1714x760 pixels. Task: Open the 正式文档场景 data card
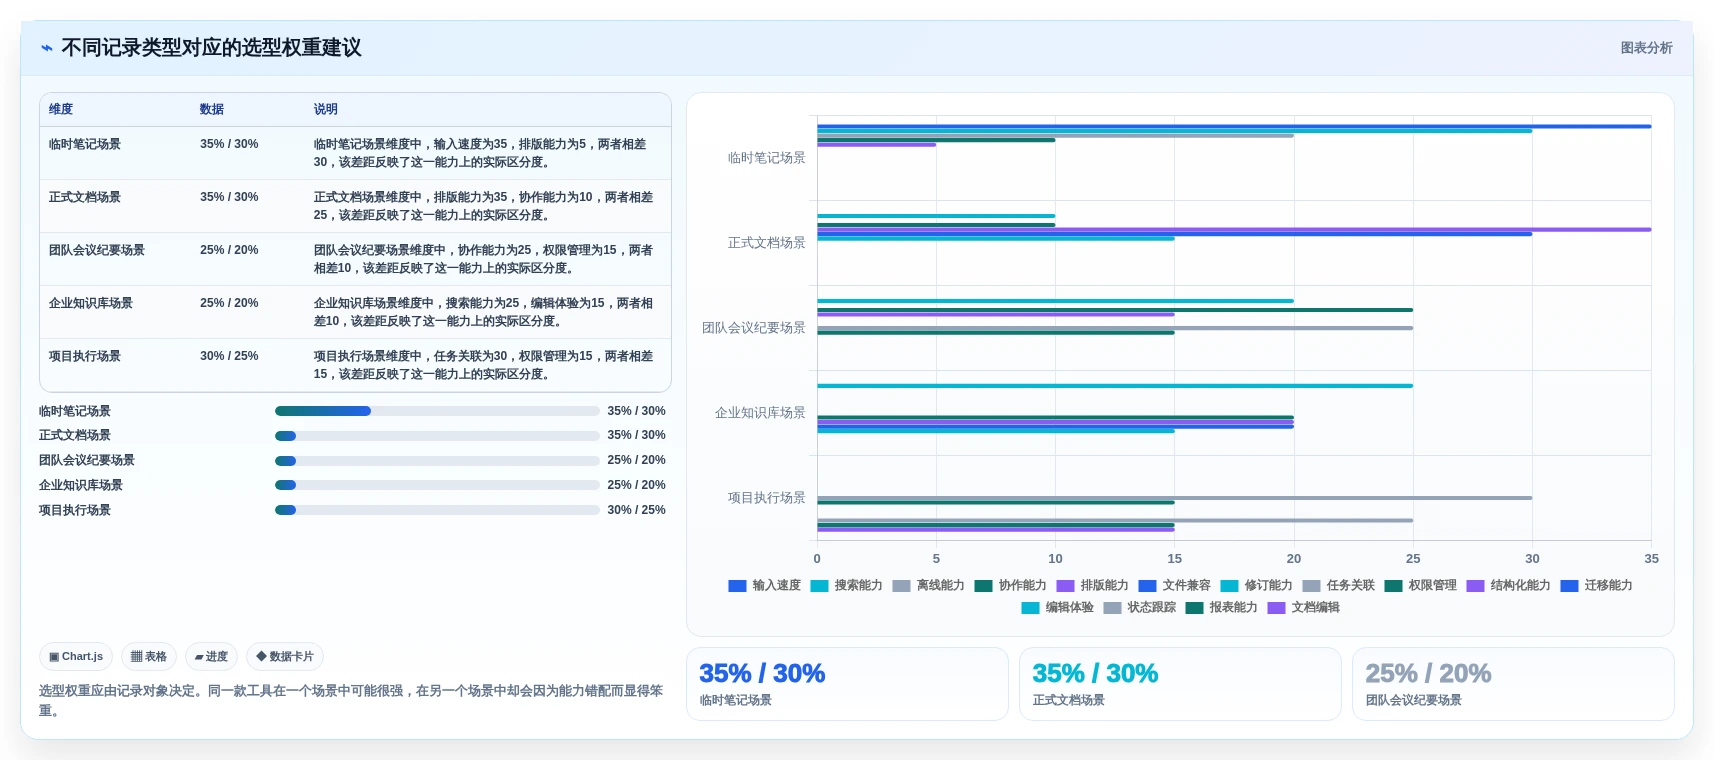[x=1180, y=684]
